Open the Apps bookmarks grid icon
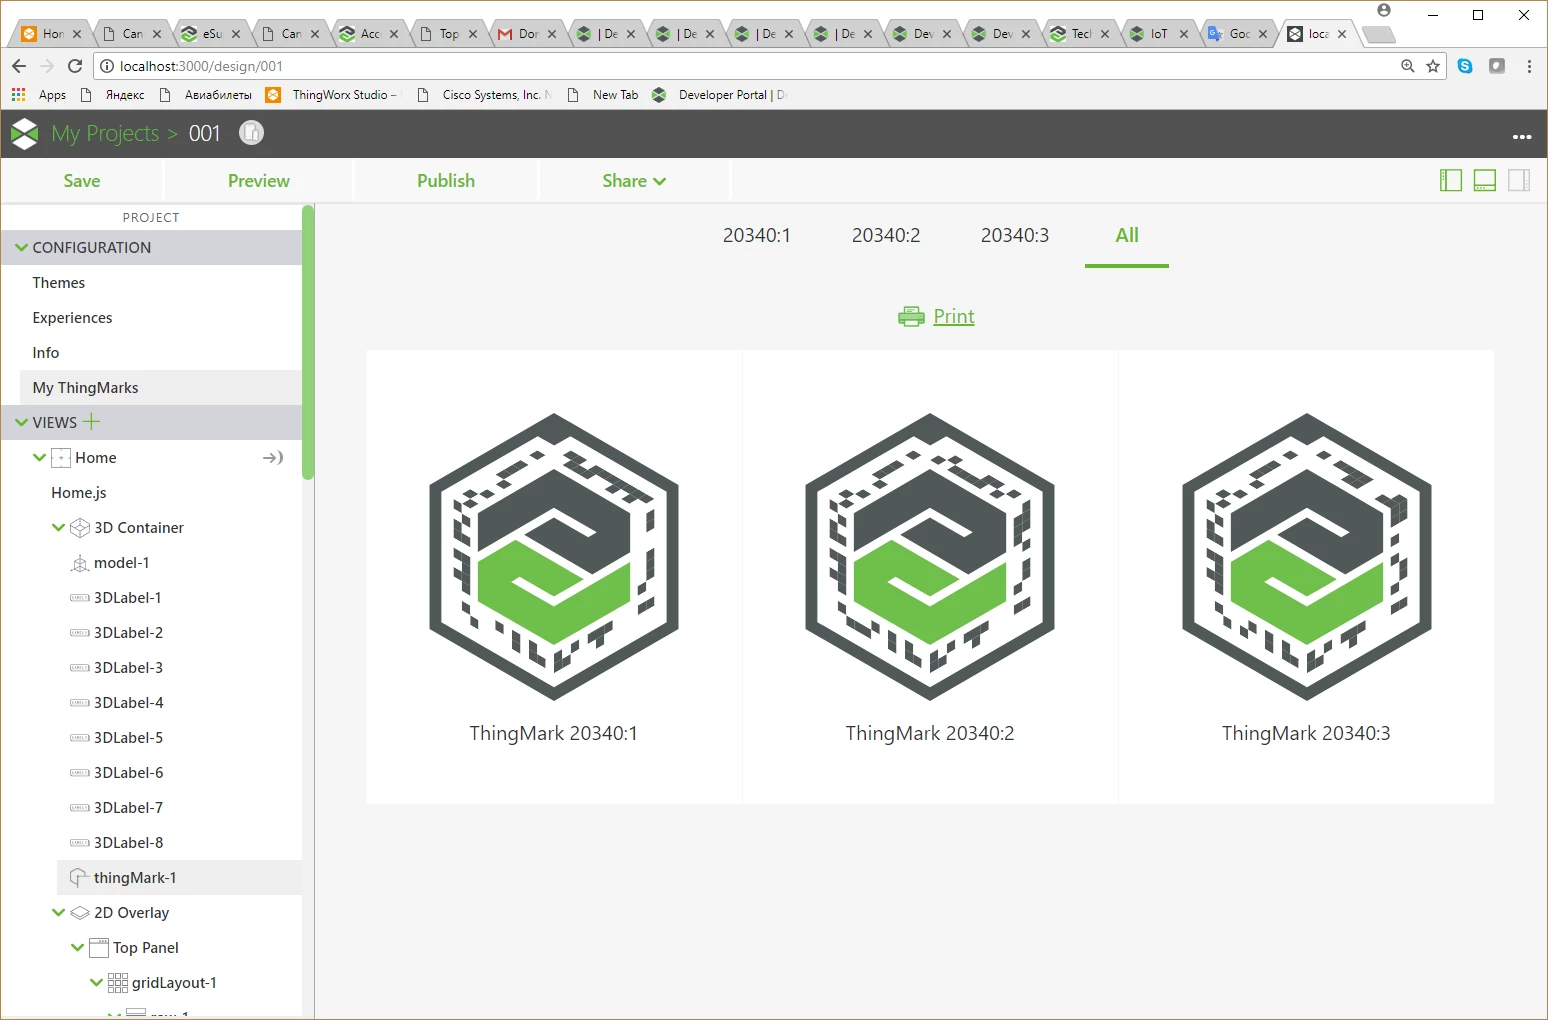 pyautogui.click(x=18, y=95)
